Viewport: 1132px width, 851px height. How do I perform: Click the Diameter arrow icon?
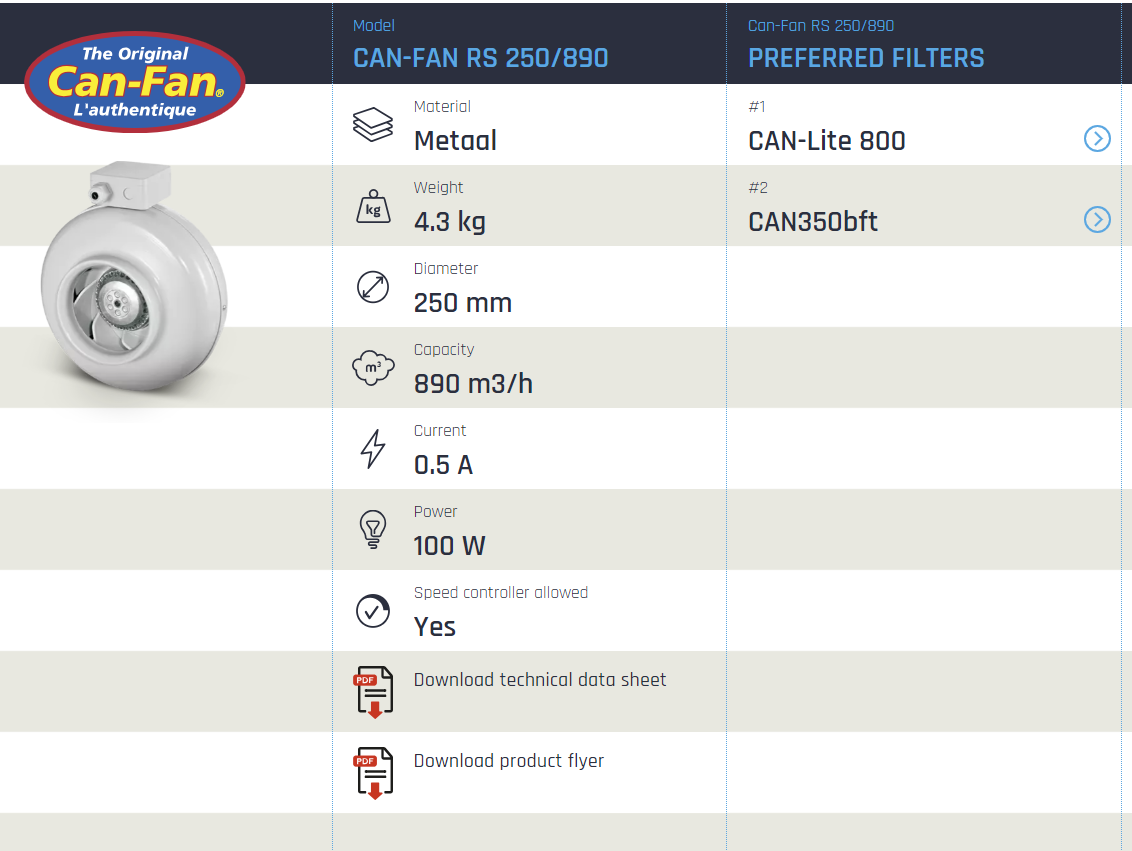pyautogui.click(x=373, y=287)
